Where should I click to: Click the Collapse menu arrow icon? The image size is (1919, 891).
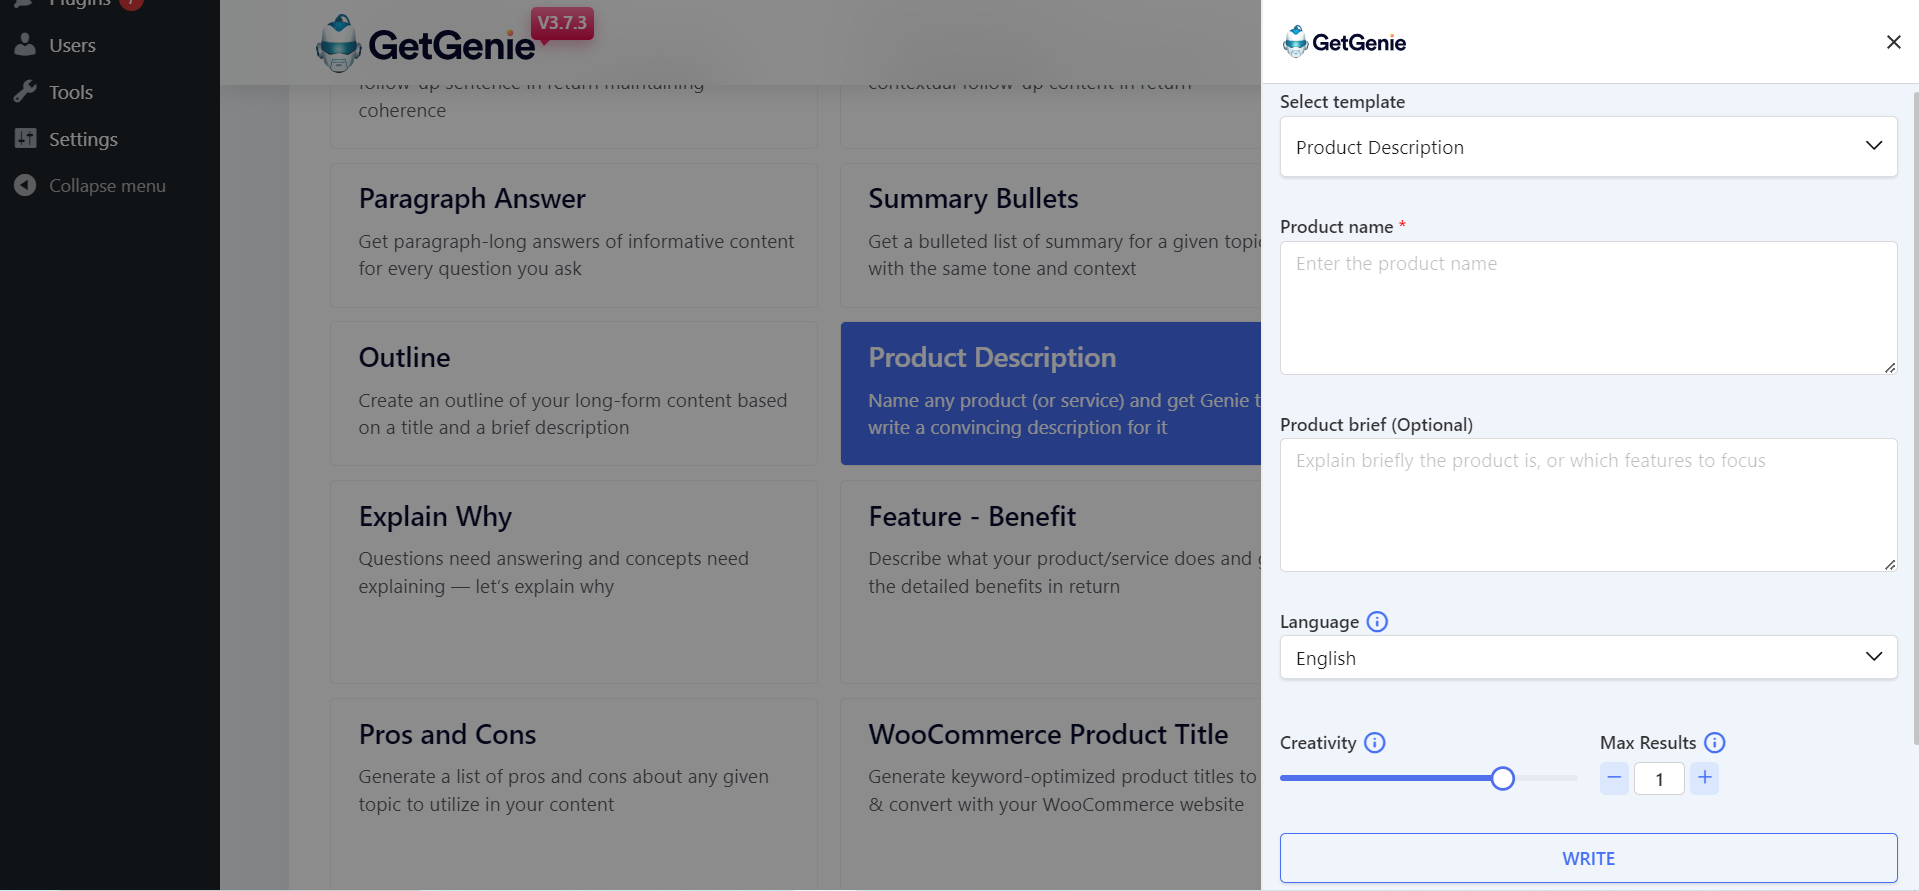click(x=25, y=186)
